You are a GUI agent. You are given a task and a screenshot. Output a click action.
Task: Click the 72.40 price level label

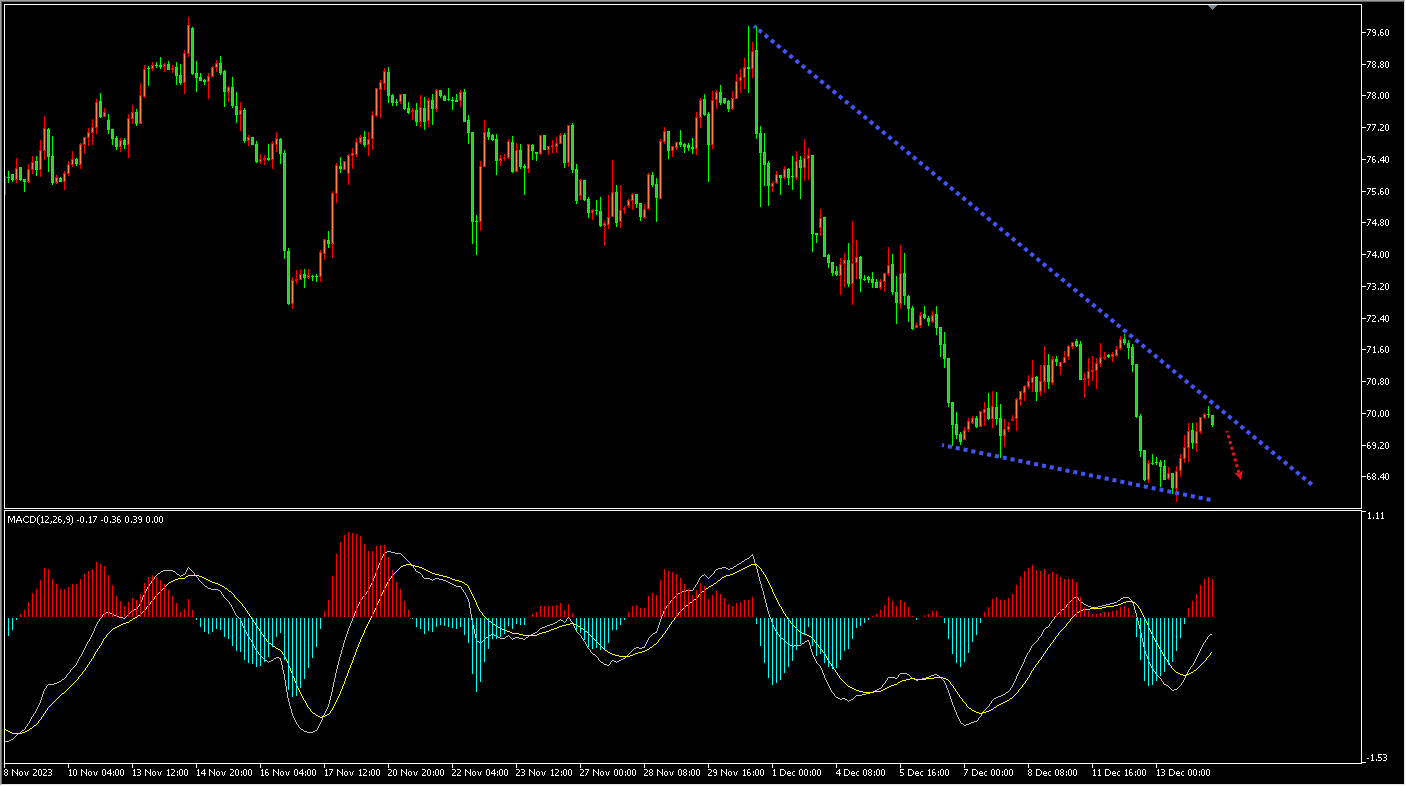tap(1376, 318)
